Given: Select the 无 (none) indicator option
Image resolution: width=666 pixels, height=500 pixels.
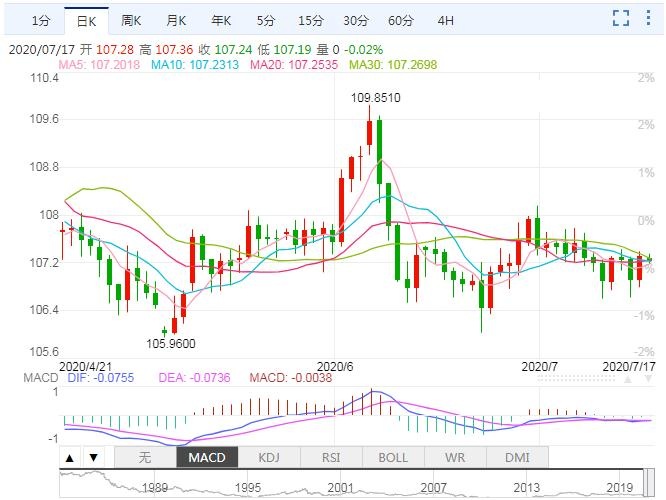Looking at the screenshot, I should (144, 458).
